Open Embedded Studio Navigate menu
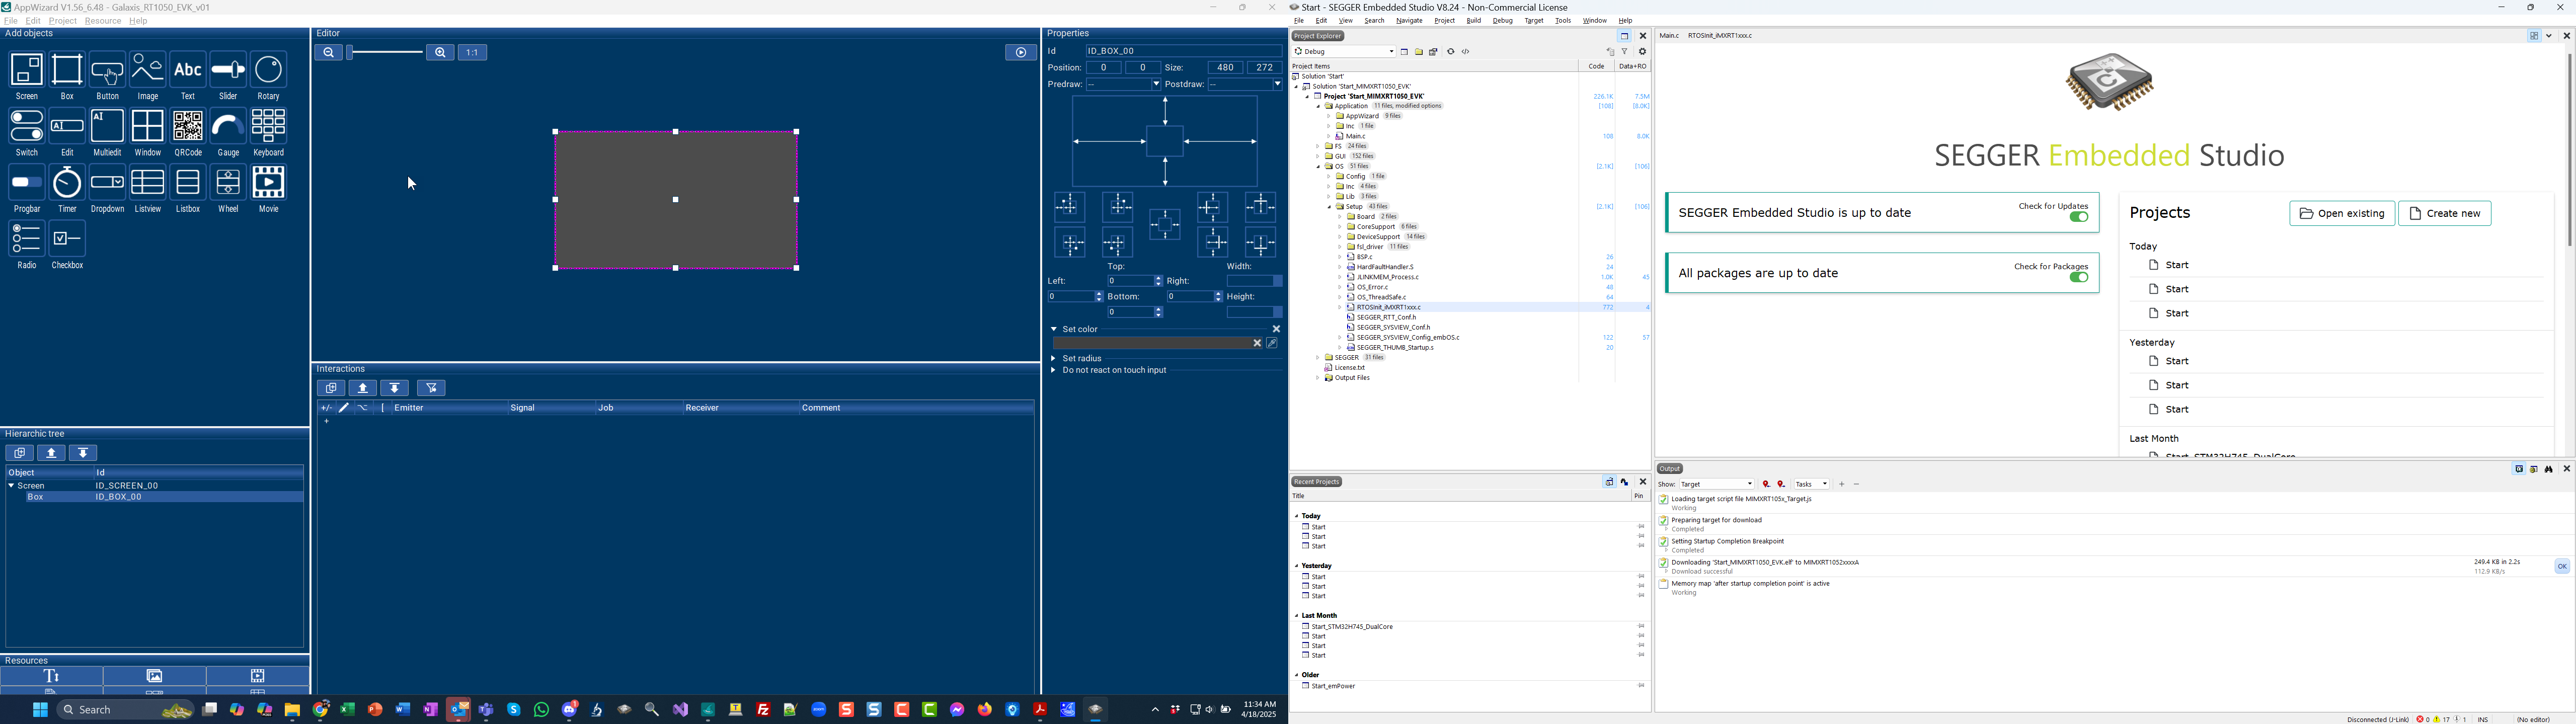The width and height of the screenshot is (2576, 724). click(x=1409, y=21)
